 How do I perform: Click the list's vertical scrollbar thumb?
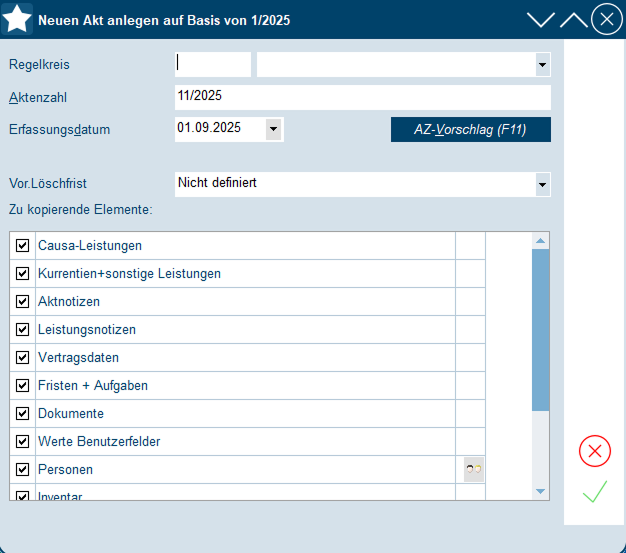click(x=540, y=330)
